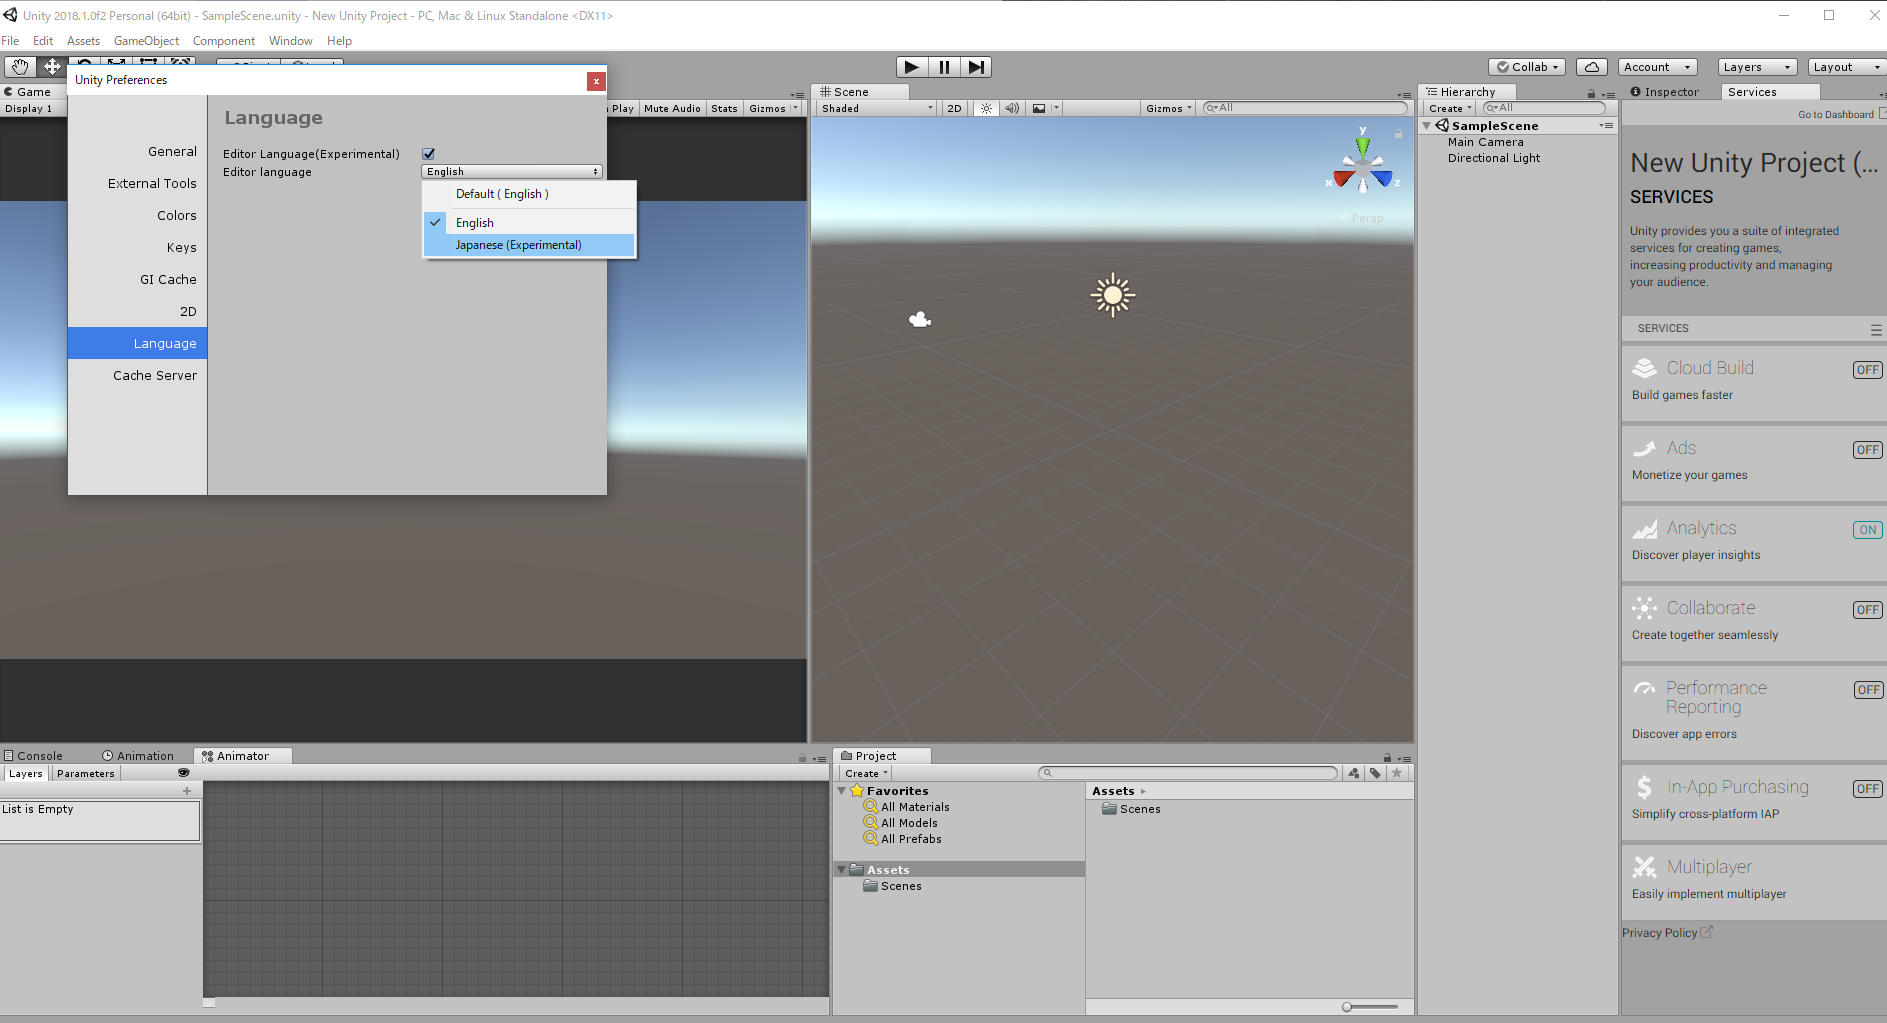Step forward one frame
The height and width of the screenshot is (1023, 1887).
tap(976, 67)
